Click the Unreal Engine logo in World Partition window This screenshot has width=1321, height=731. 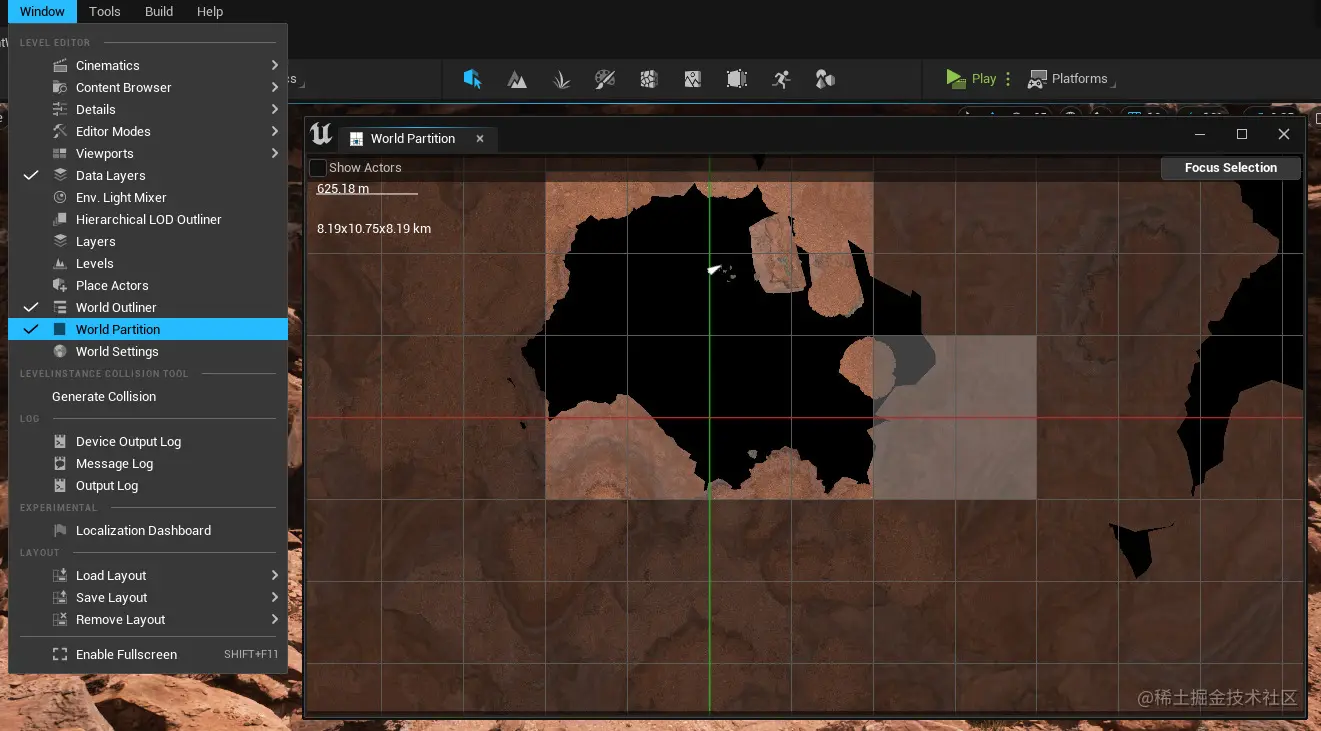[321, 135]
